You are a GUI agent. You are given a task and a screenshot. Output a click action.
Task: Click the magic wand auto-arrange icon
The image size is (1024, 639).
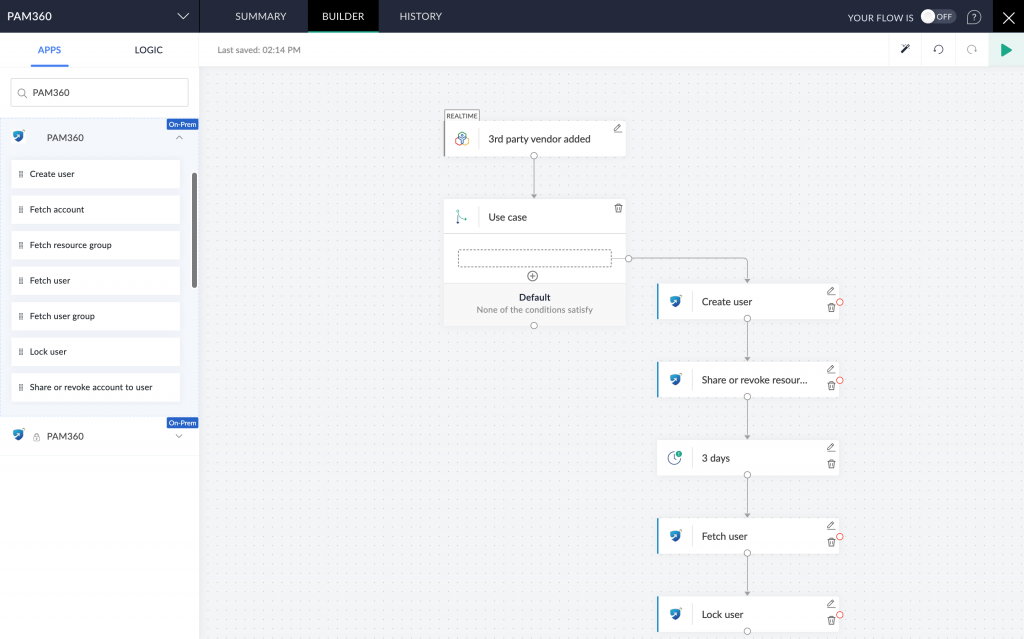coord(905,49)
